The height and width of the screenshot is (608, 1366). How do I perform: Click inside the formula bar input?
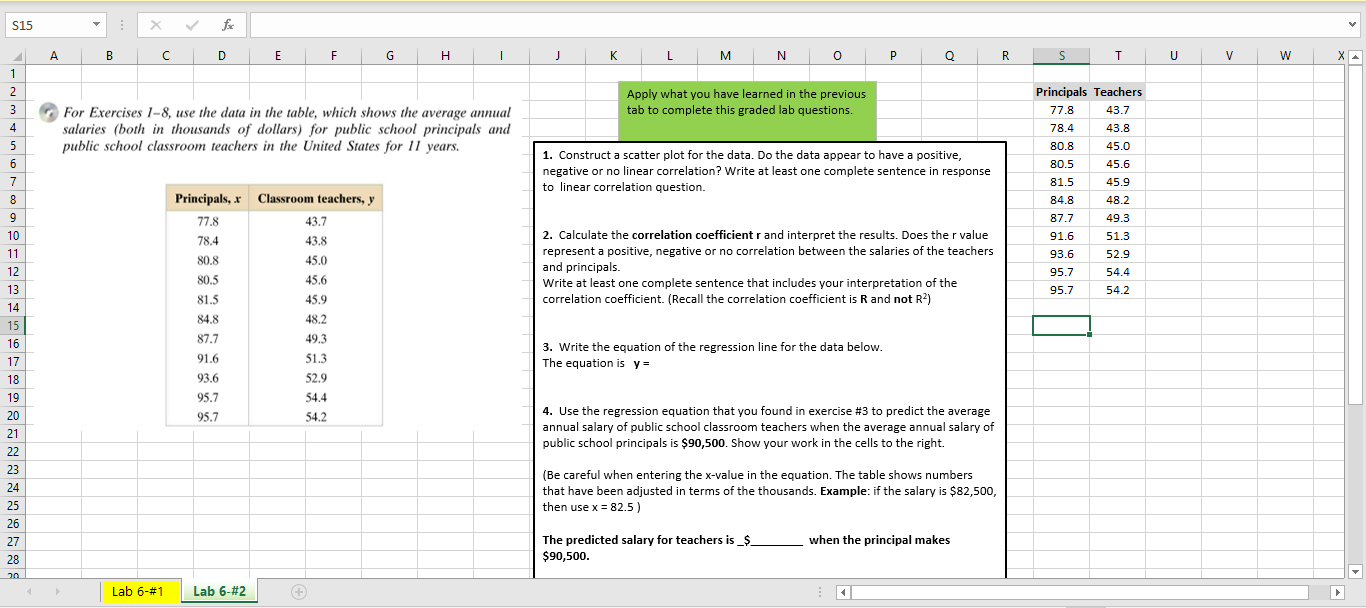pyautogui.click(x=795, y=24)
